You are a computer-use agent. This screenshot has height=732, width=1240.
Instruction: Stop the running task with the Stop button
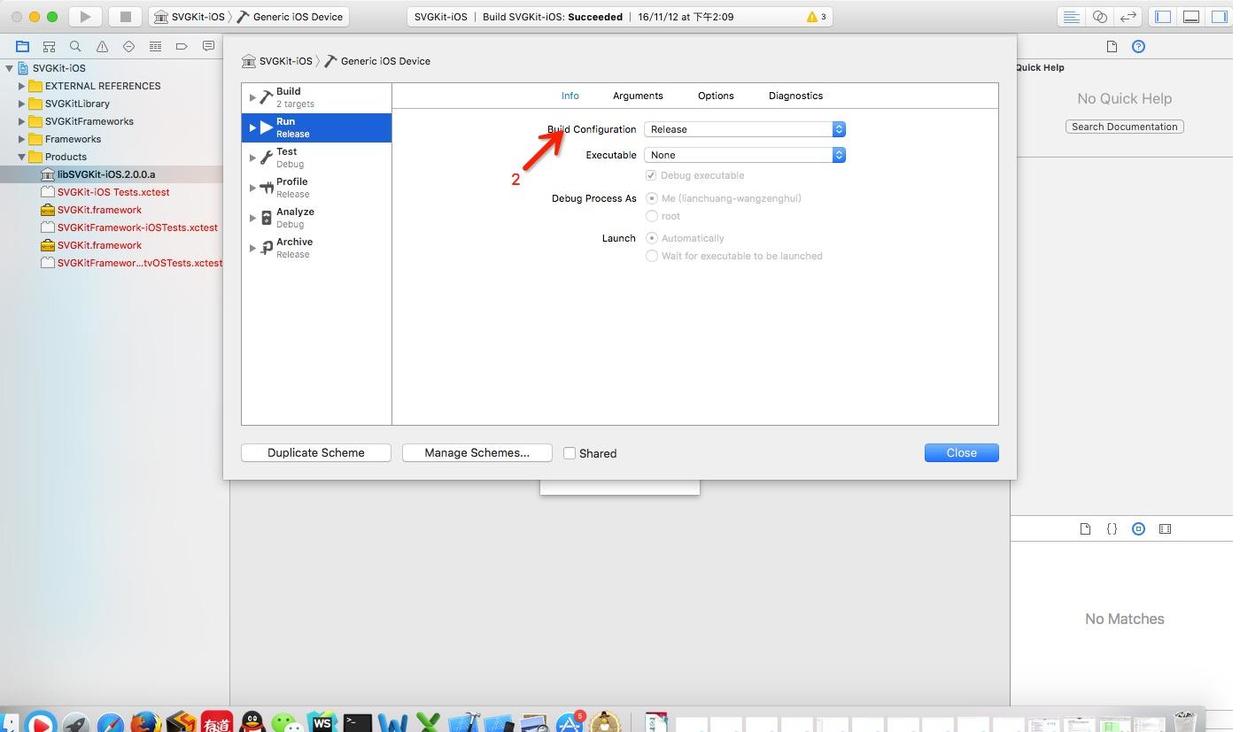125,16
